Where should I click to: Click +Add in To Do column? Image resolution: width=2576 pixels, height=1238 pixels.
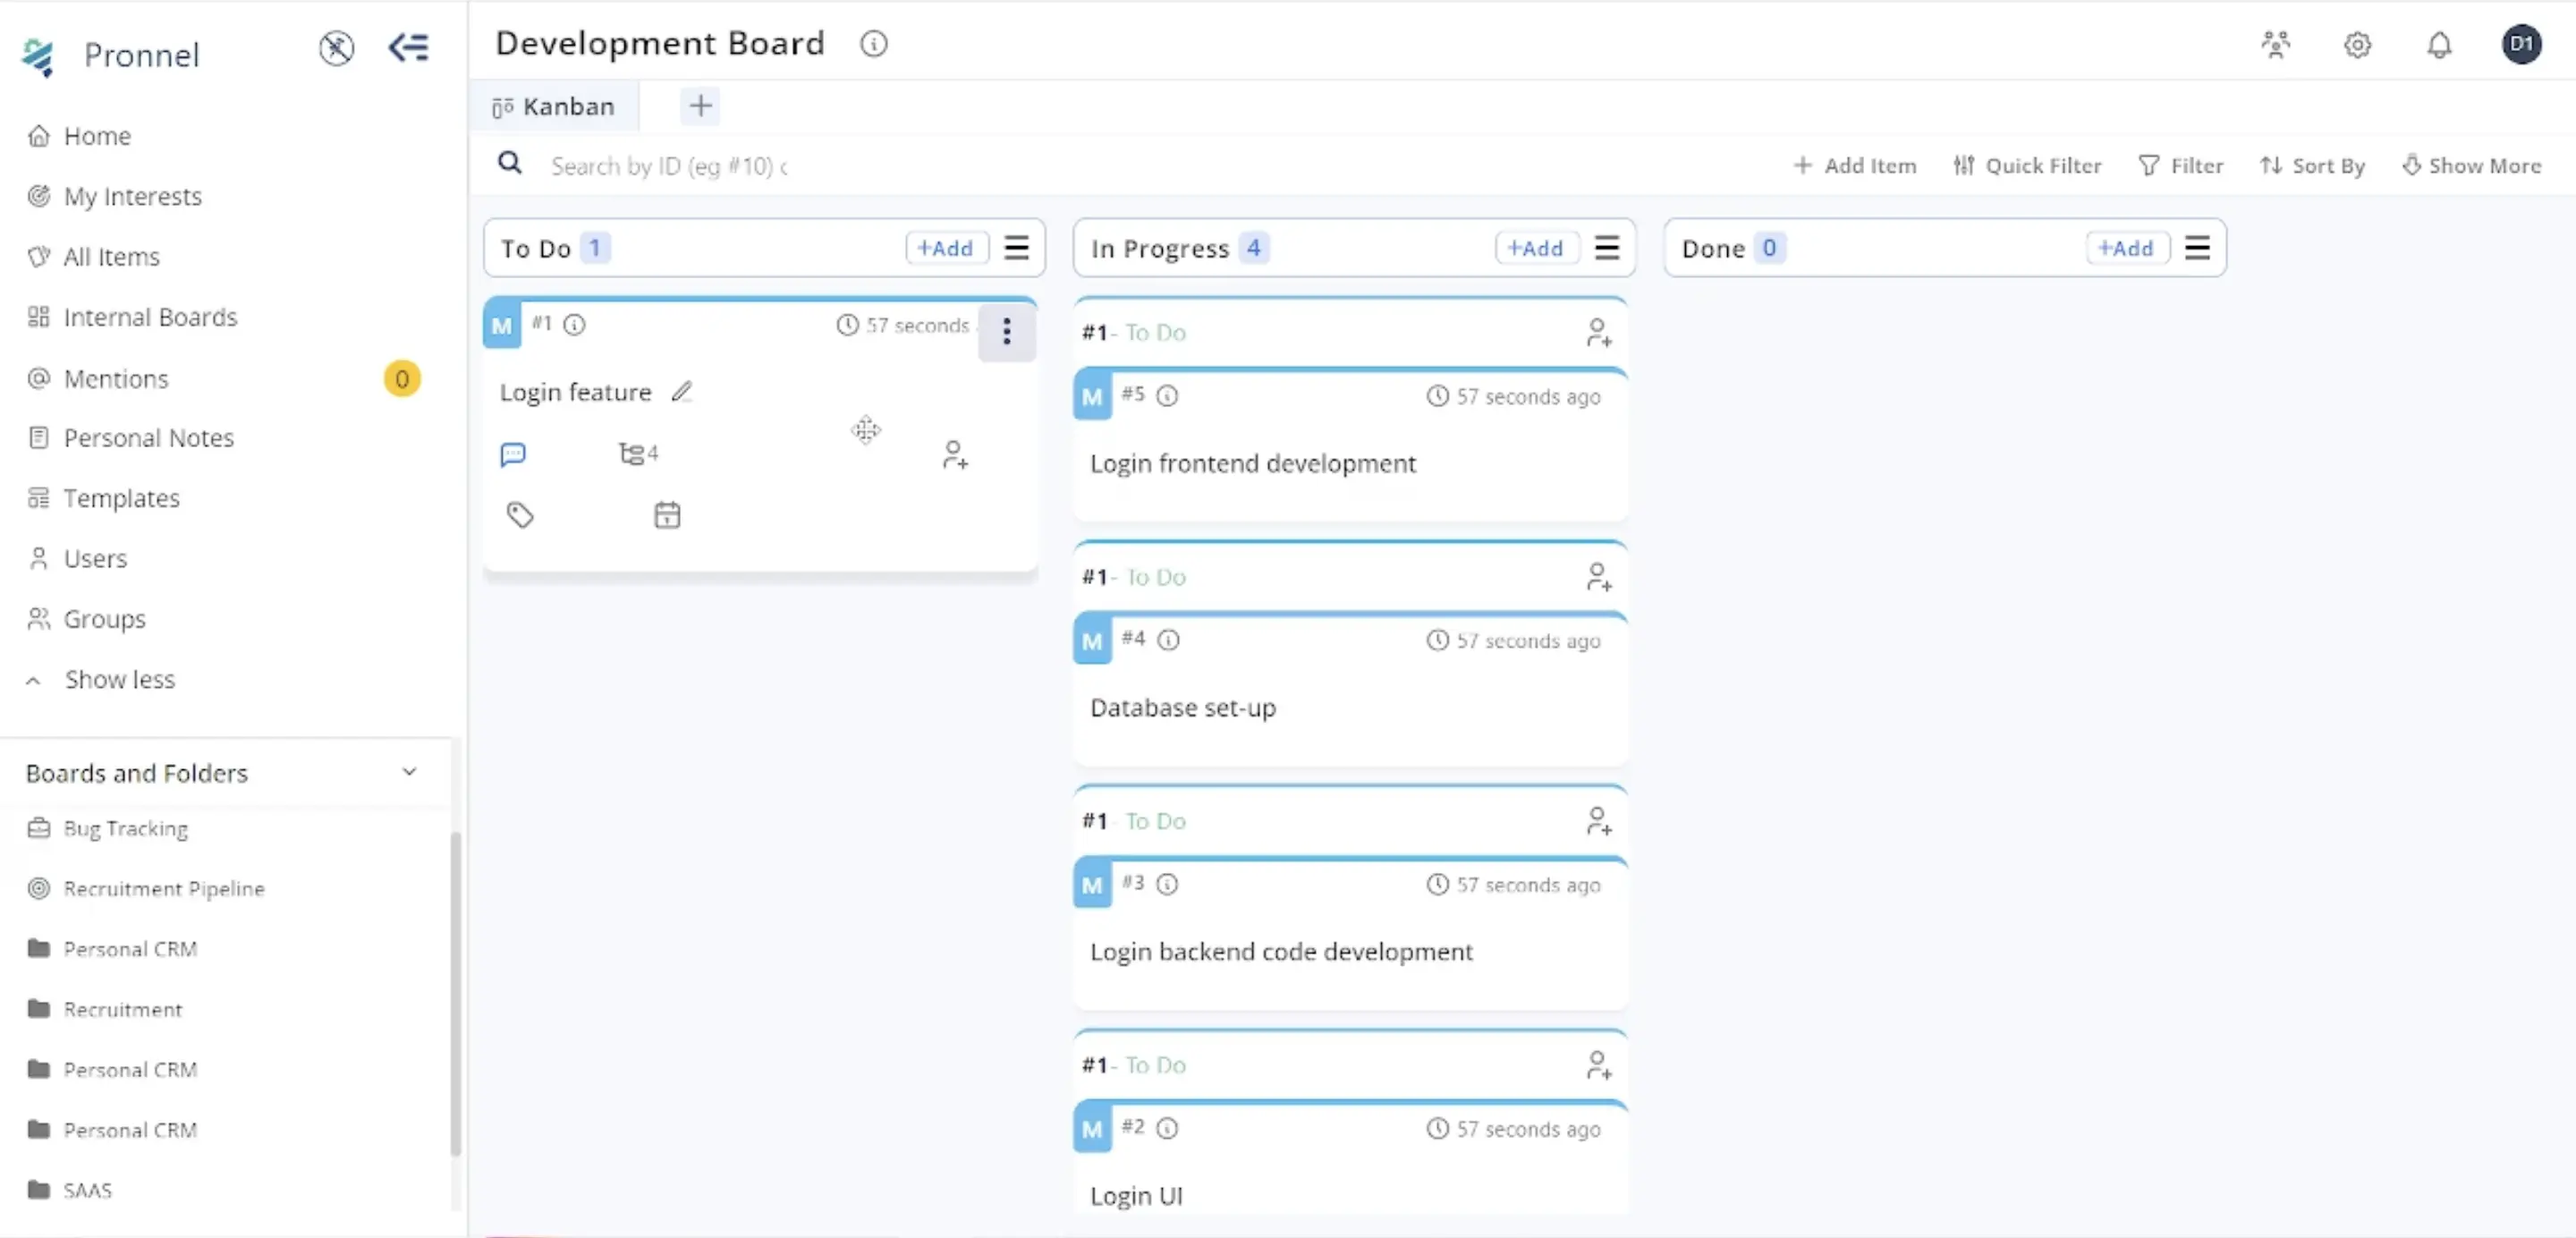click(x=945, y=248)
